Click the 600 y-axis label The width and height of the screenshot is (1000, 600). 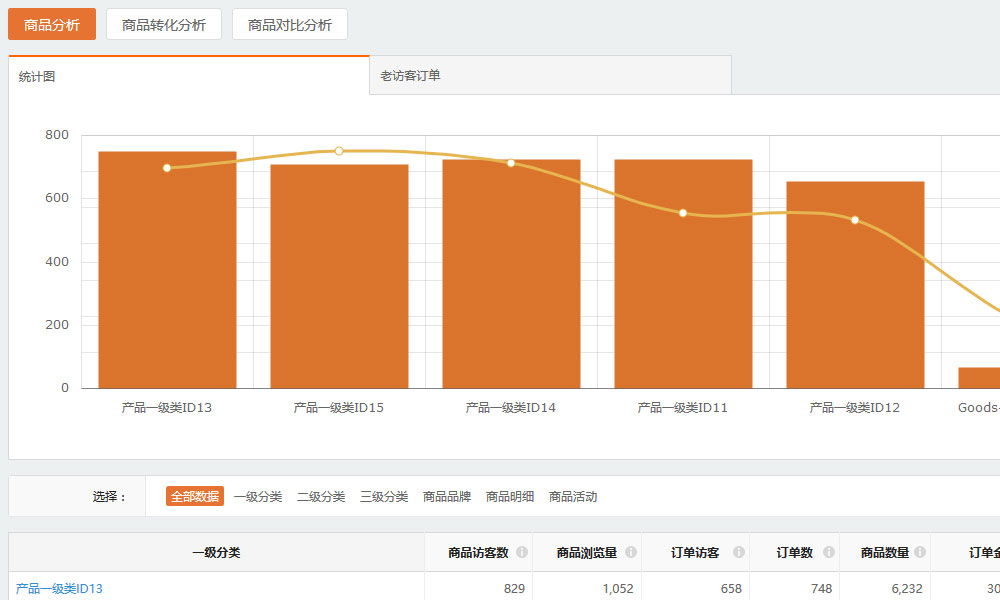pyautogui.click(x=57, y=198)
